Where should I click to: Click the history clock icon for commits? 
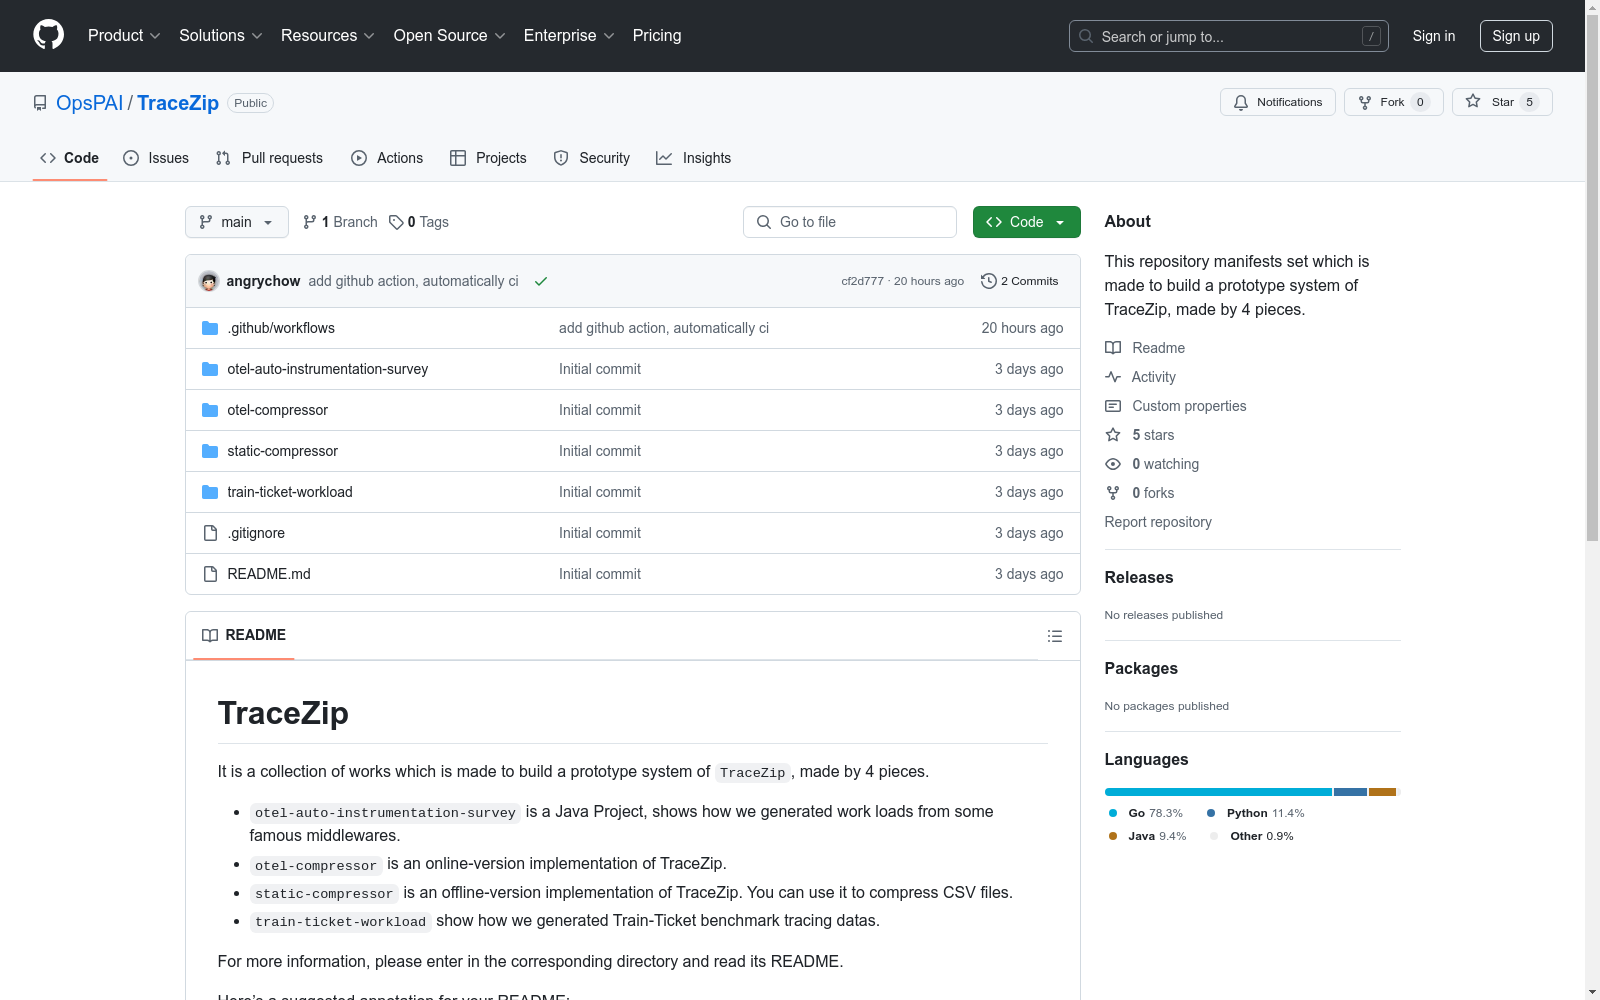tap(989, 281)
